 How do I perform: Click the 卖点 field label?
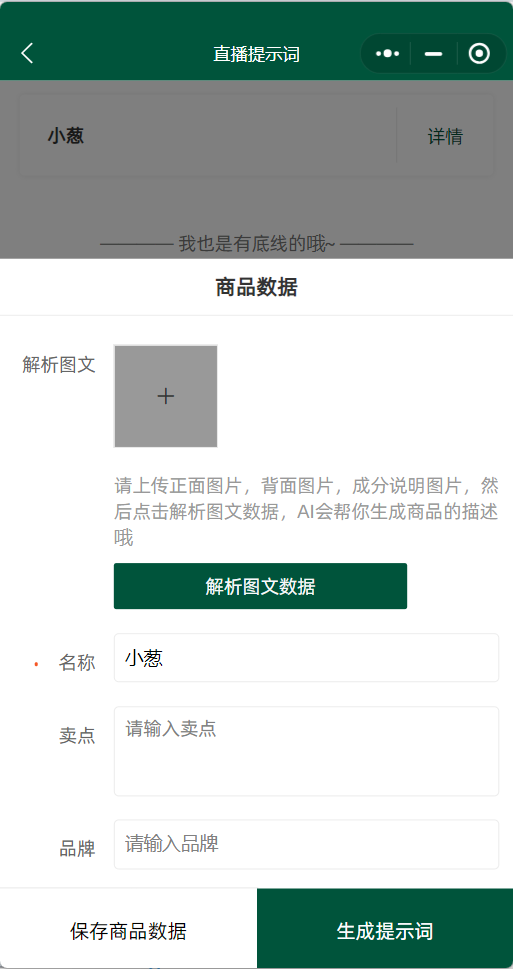77,735
